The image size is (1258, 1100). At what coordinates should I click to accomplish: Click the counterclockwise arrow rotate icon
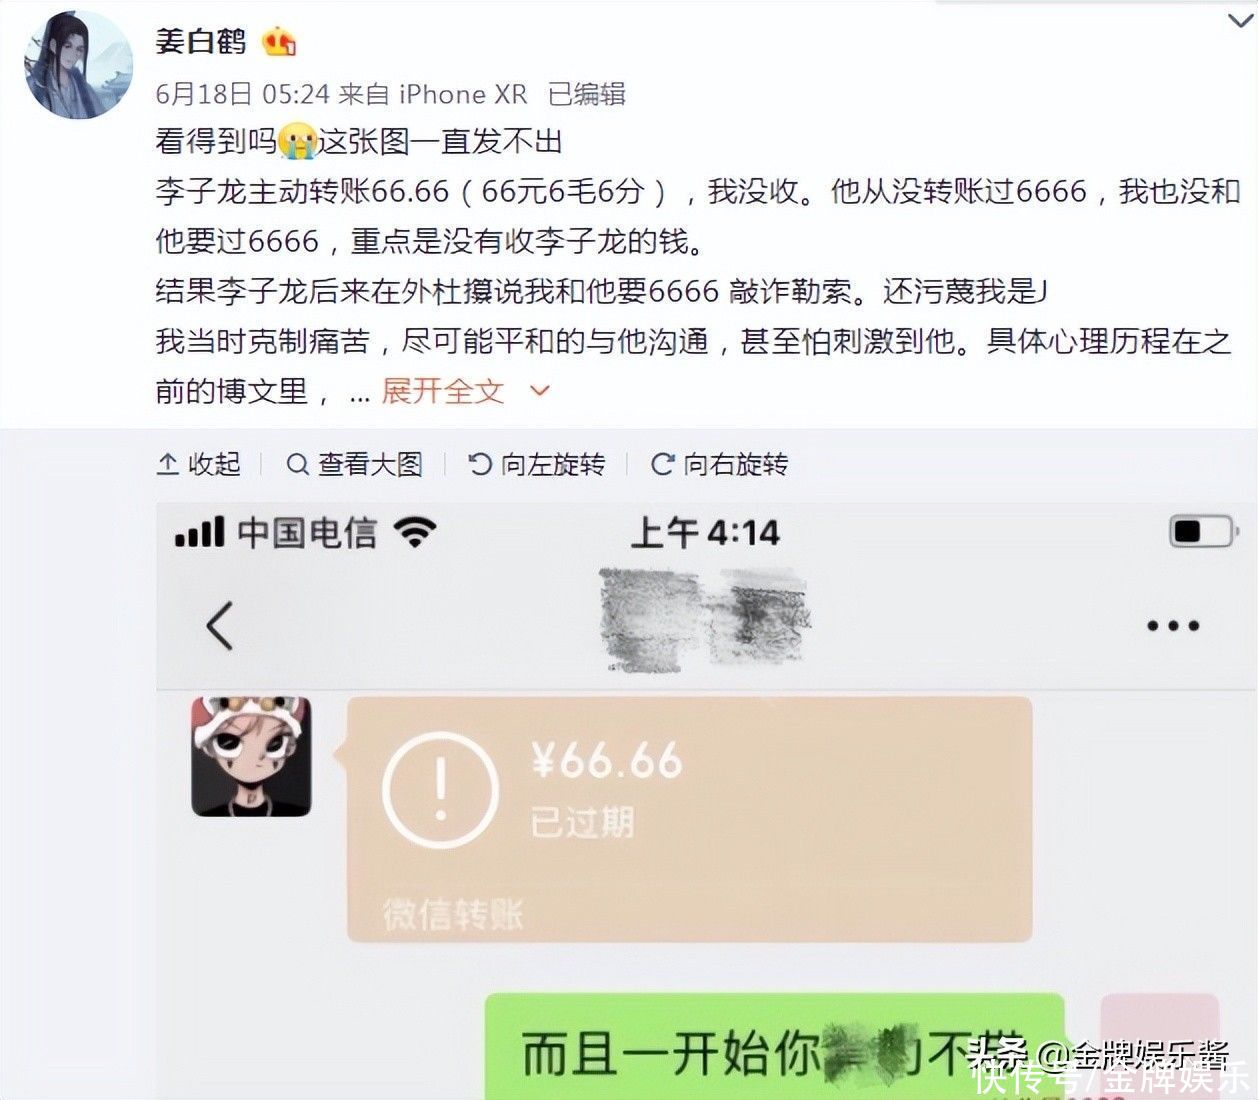480,464
